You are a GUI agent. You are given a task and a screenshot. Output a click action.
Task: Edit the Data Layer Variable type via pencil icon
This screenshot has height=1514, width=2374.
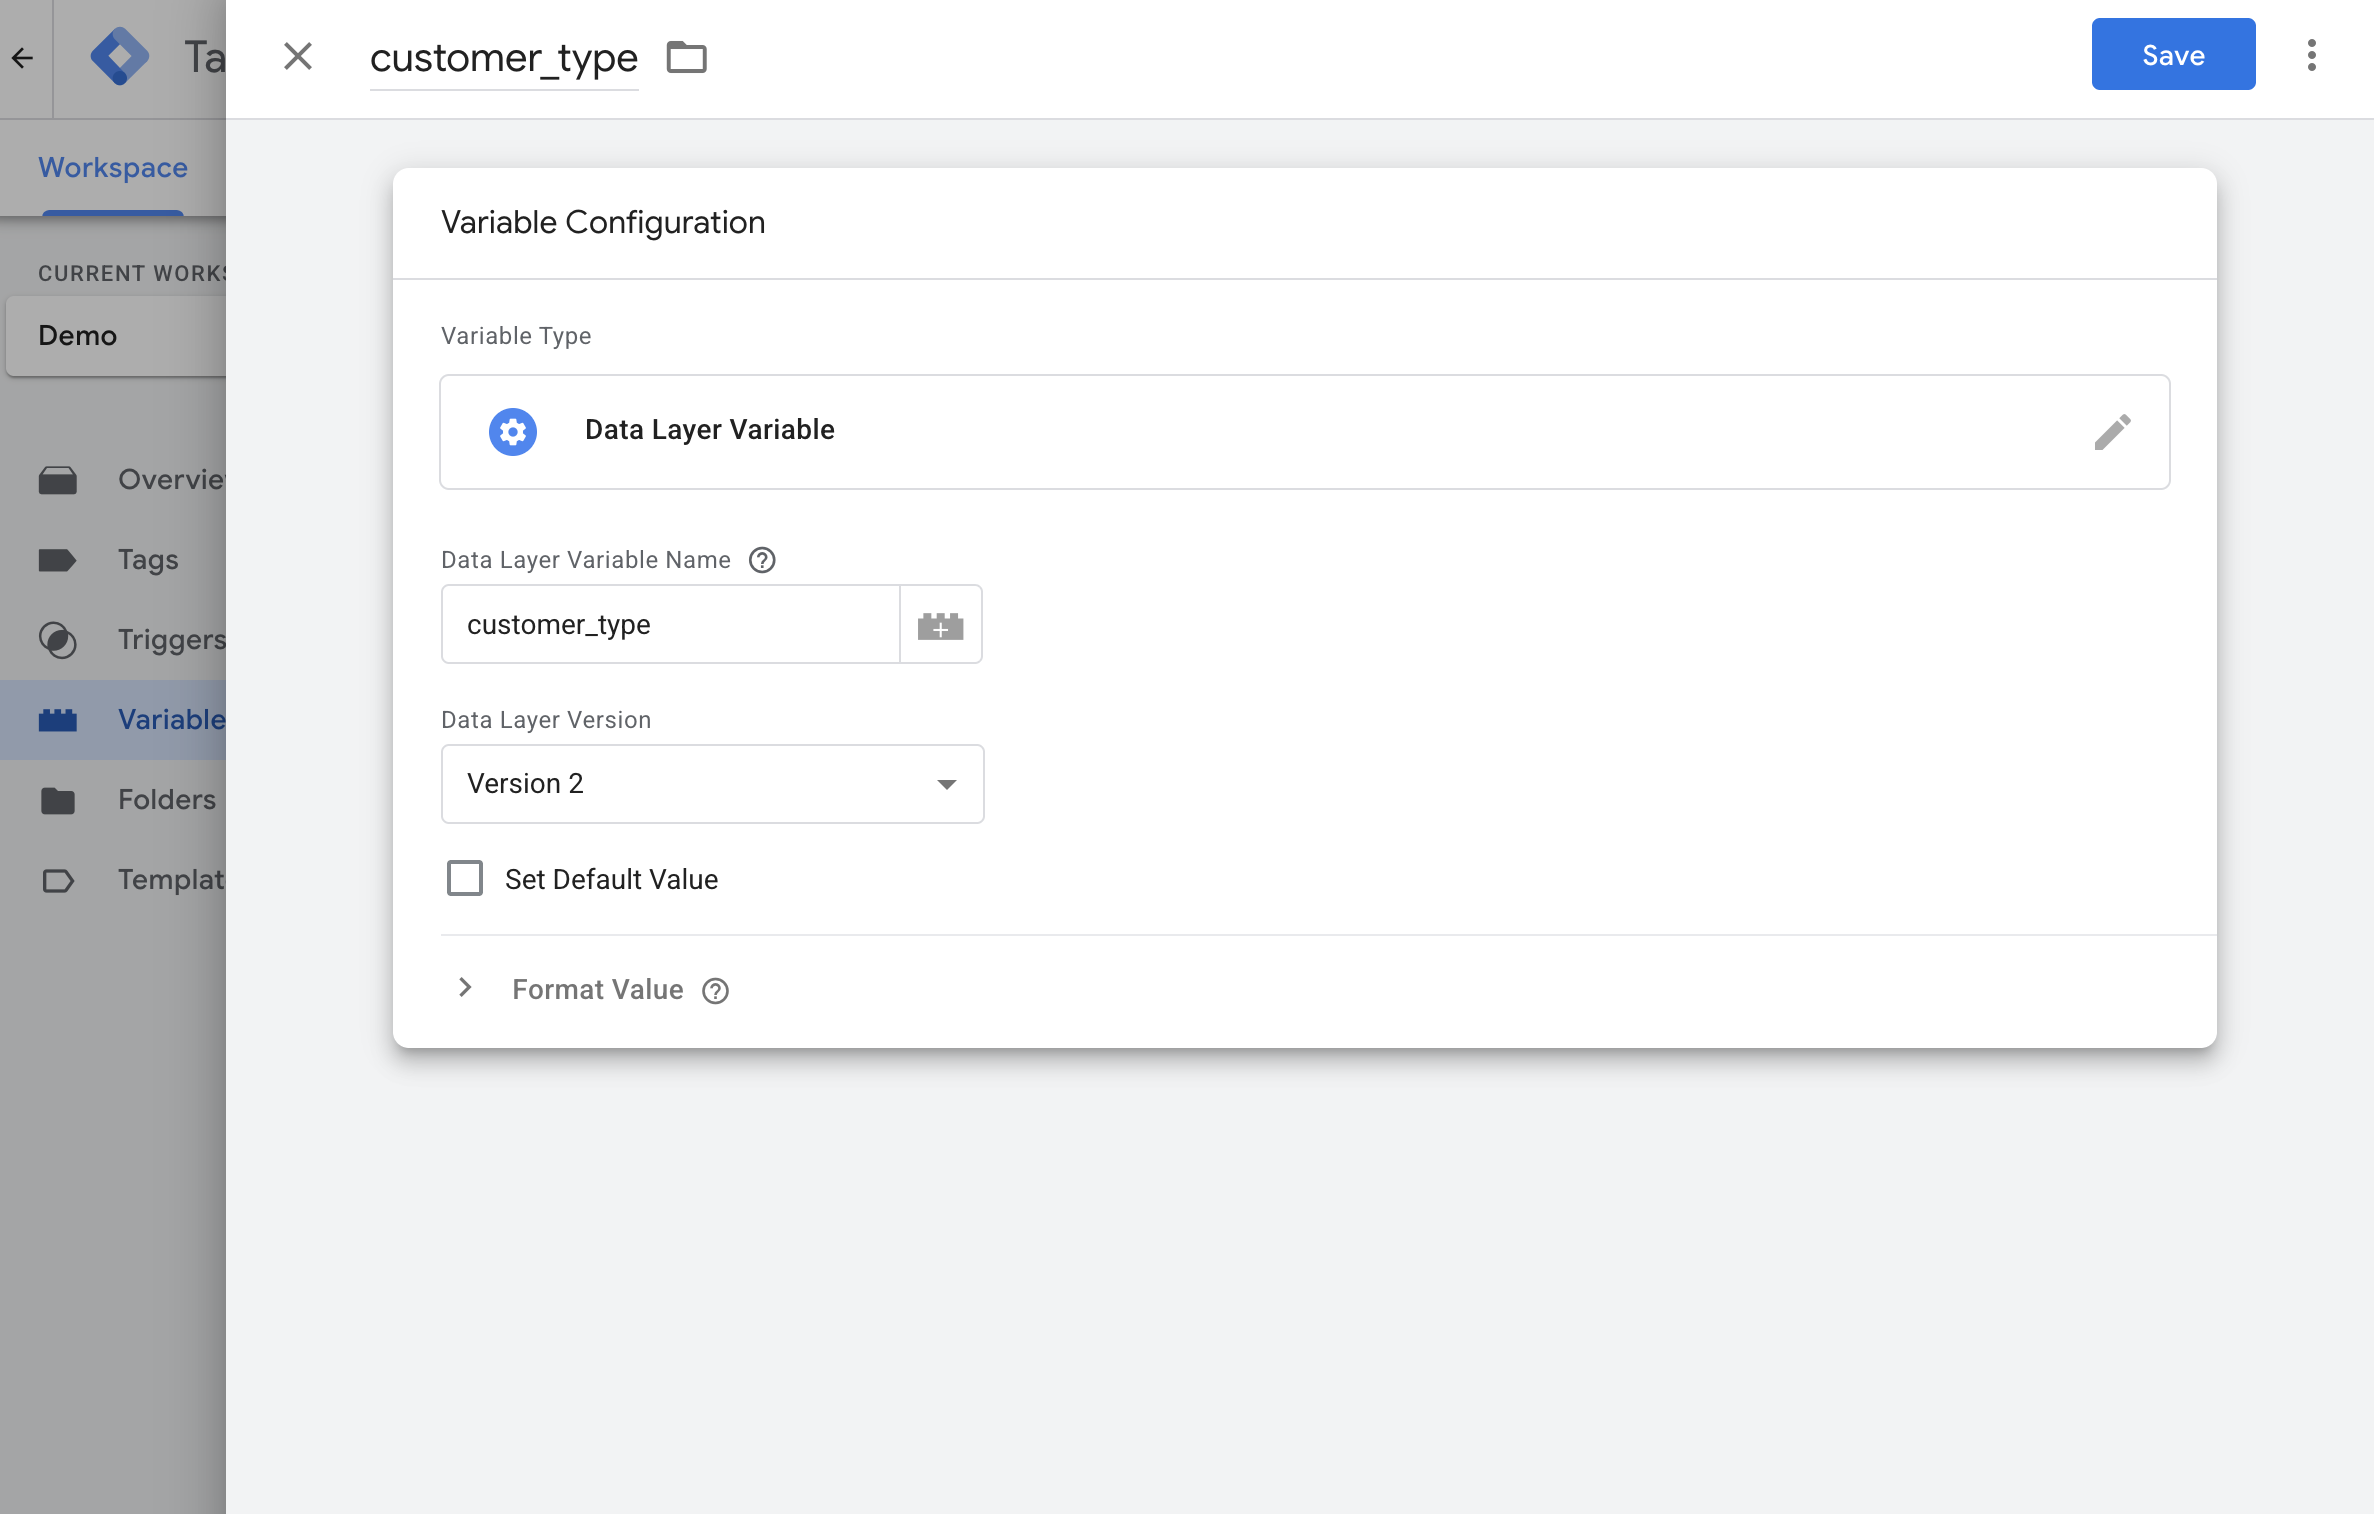pyautogui.click(x=2114, y=431)
